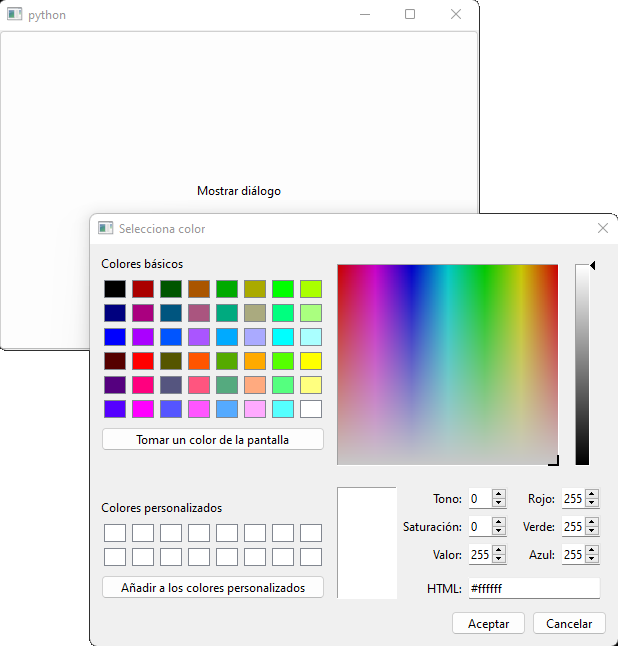The height and width of the screenshot is (646, 618).
Task: Click Añadir a los colores personalizados
Action: 213,587
